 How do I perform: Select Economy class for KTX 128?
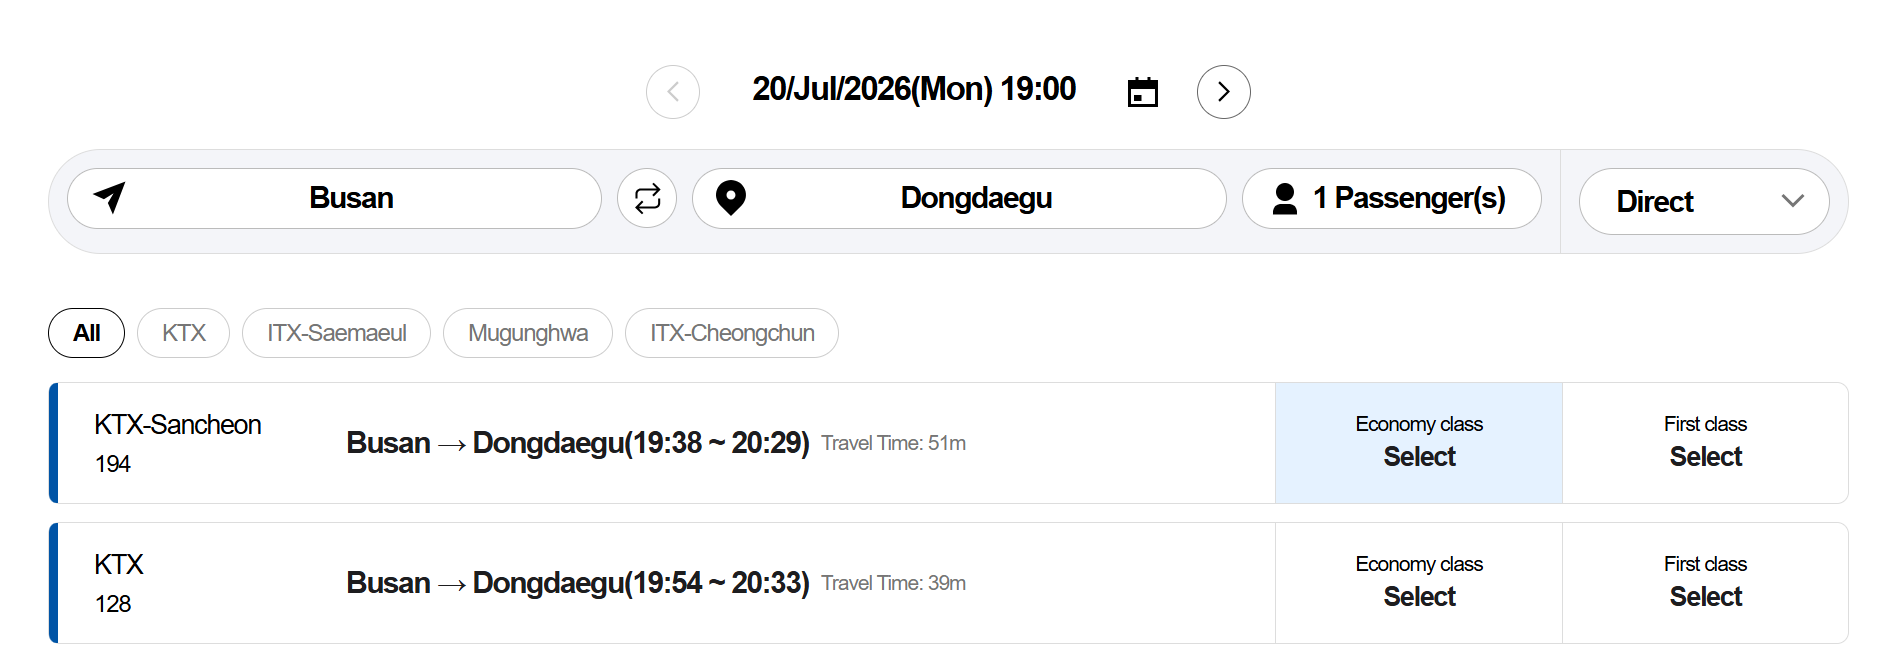1419,583
